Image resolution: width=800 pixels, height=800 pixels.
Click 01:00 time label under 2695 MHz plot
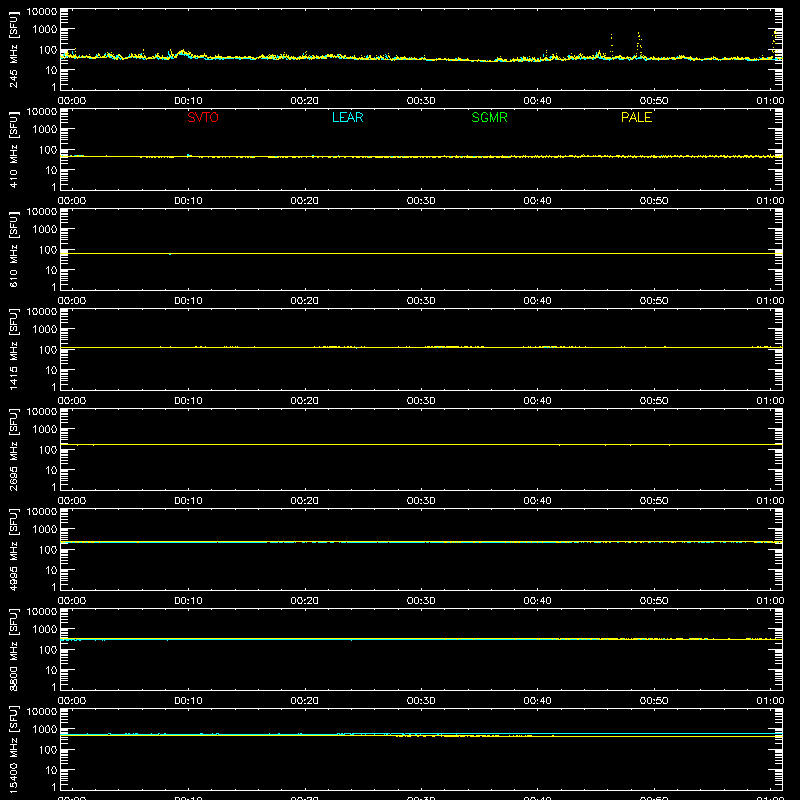770,501
